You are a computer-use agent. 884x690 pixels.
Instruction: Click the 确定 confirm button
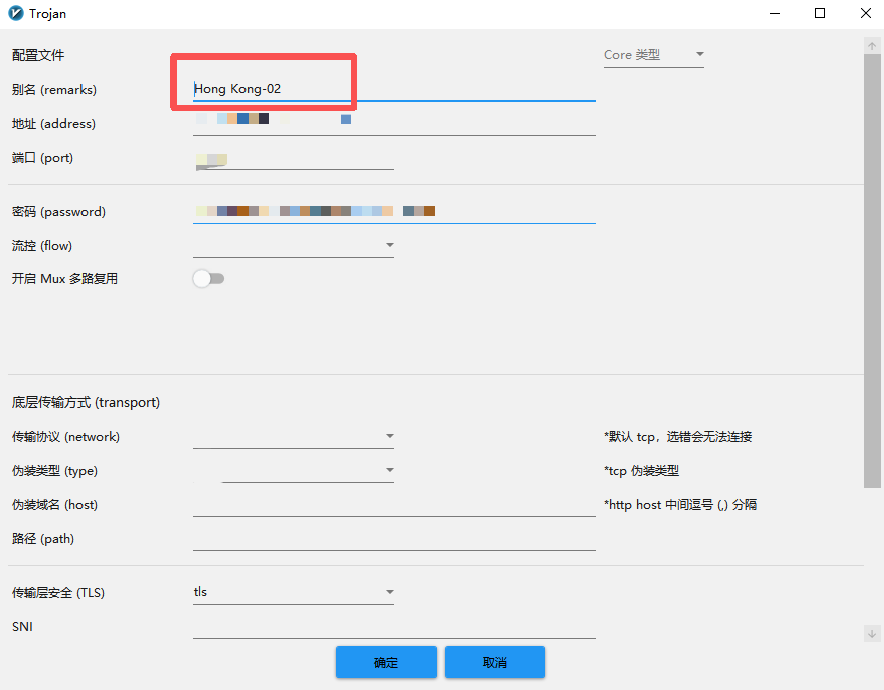(x=386, y=662)
